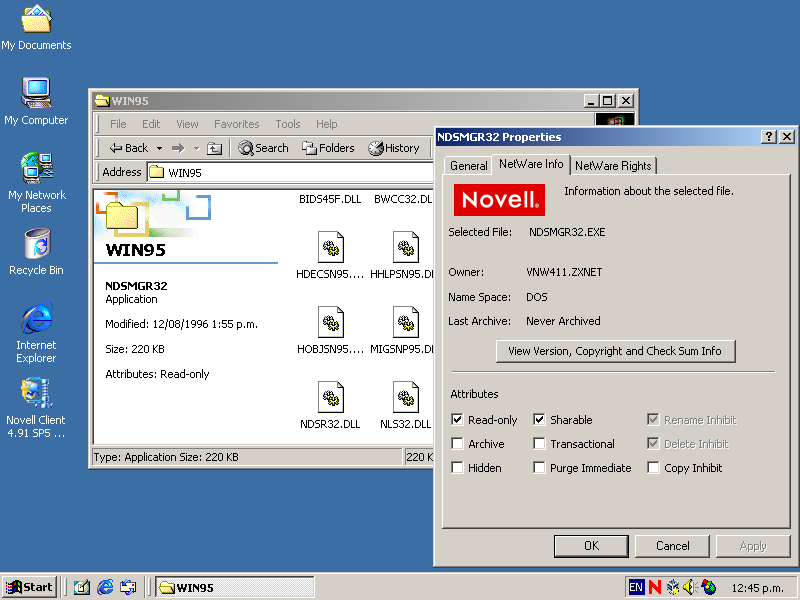Open the Search pane in WIN95 window

[263, 148]
